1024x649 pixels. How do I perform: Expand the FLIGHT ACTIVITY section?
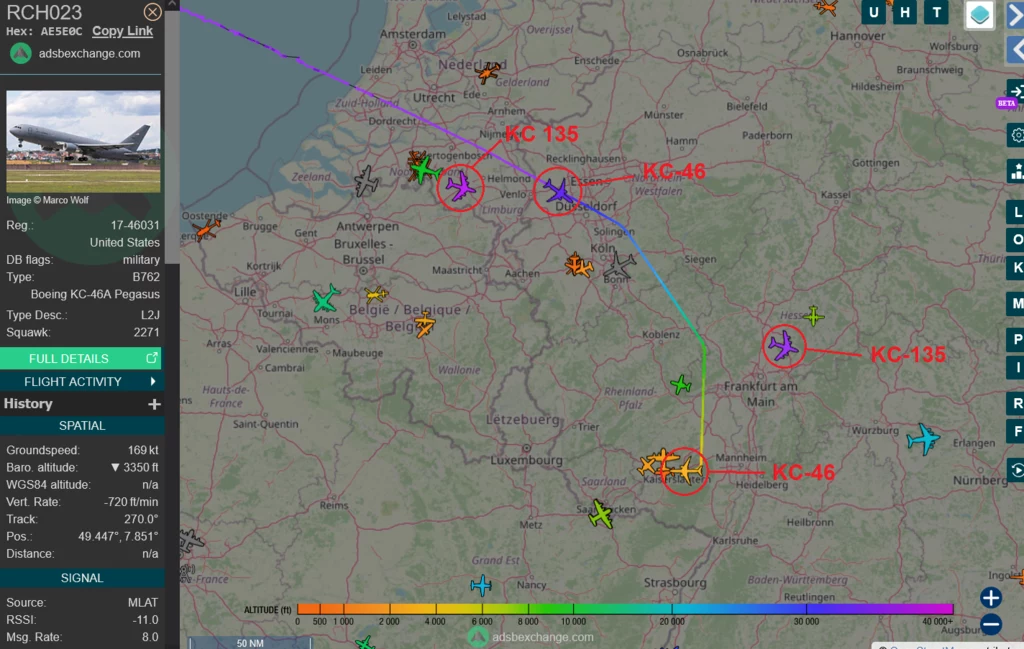tap(80, 381)
